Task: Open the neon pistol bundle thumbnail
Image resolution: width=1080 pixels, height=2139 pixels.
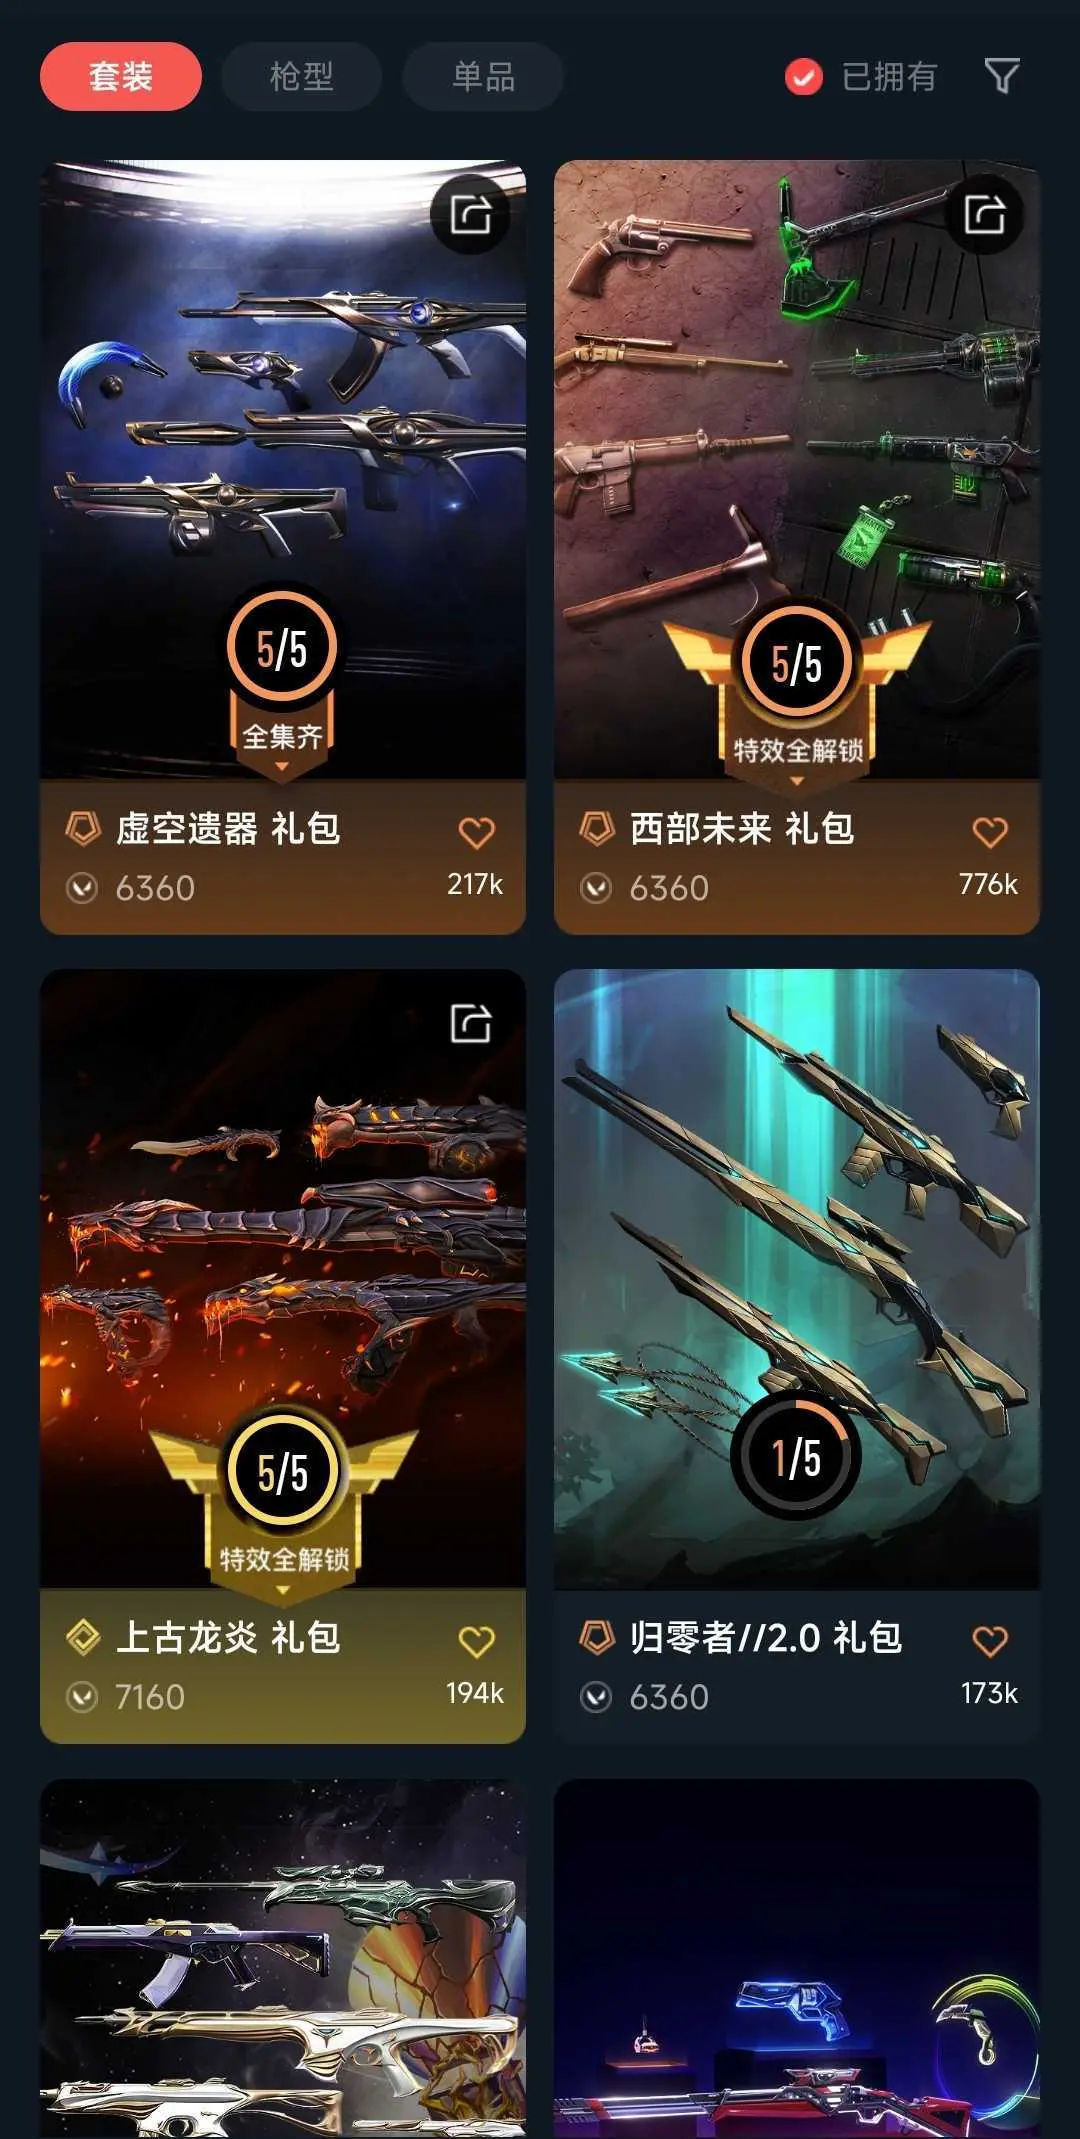Action: 797,1958
